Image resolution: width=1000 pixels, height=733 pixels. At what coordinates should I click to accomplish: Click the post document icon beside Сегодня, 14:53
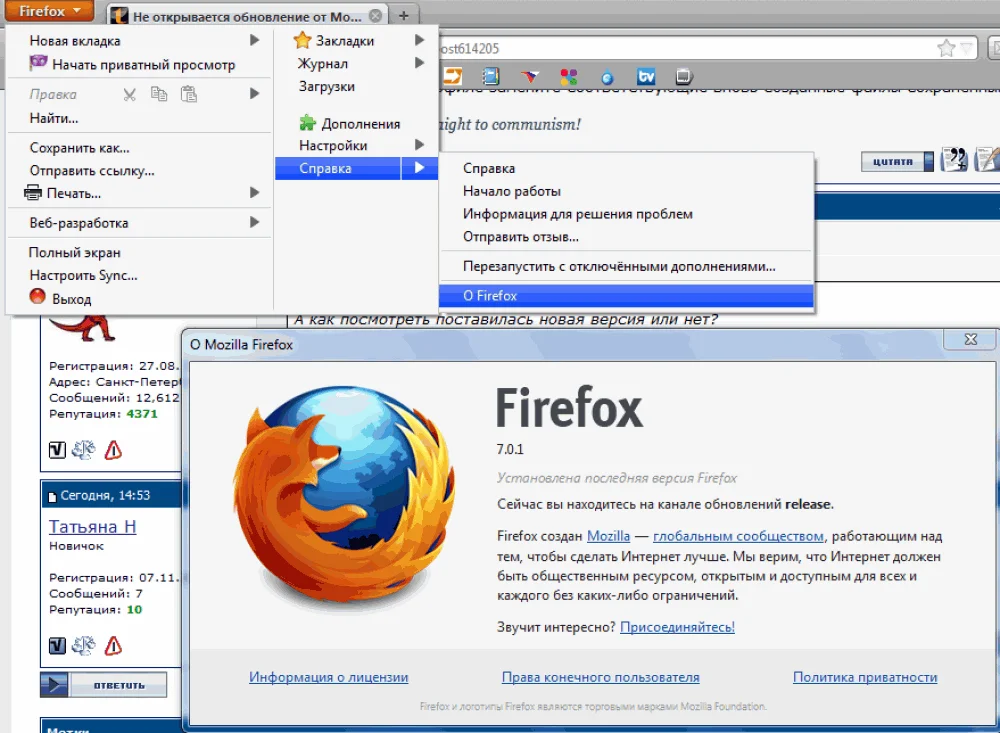click(52, 496)
